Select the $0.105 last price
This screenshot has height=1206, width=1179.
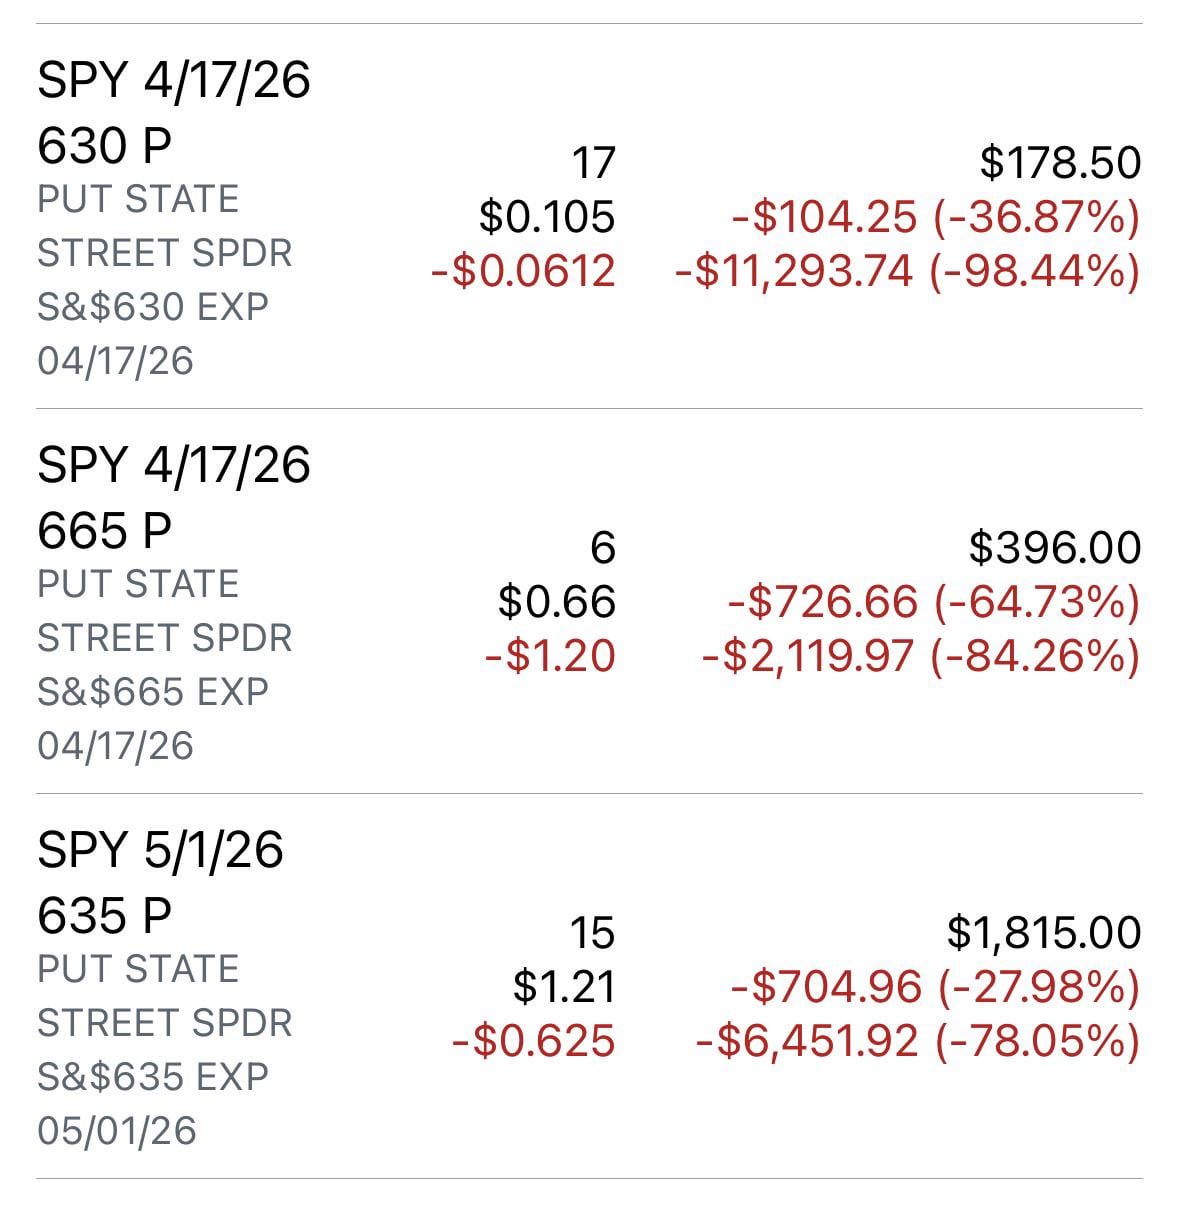[x=547, y=217]
